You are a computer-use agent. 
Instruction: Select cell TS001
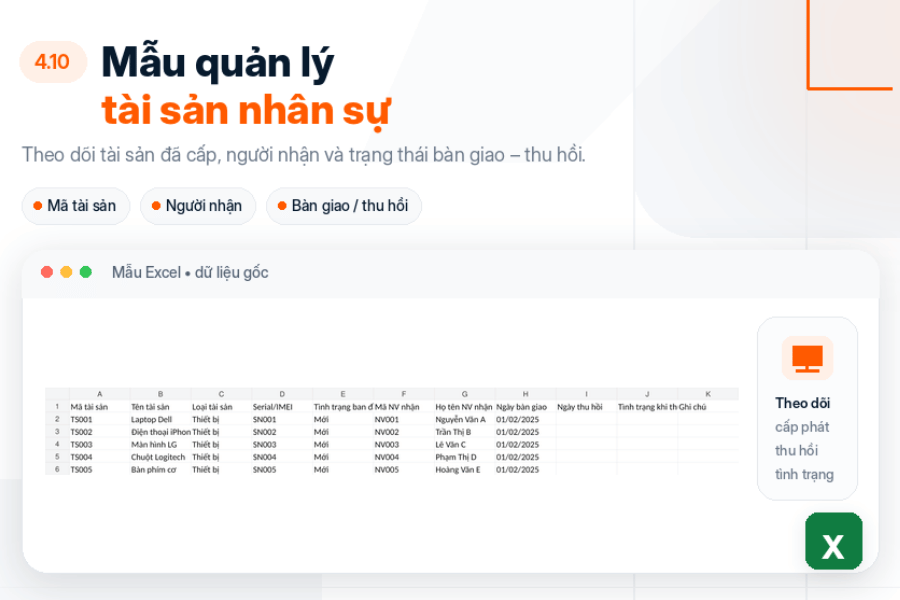coord(100,419)
